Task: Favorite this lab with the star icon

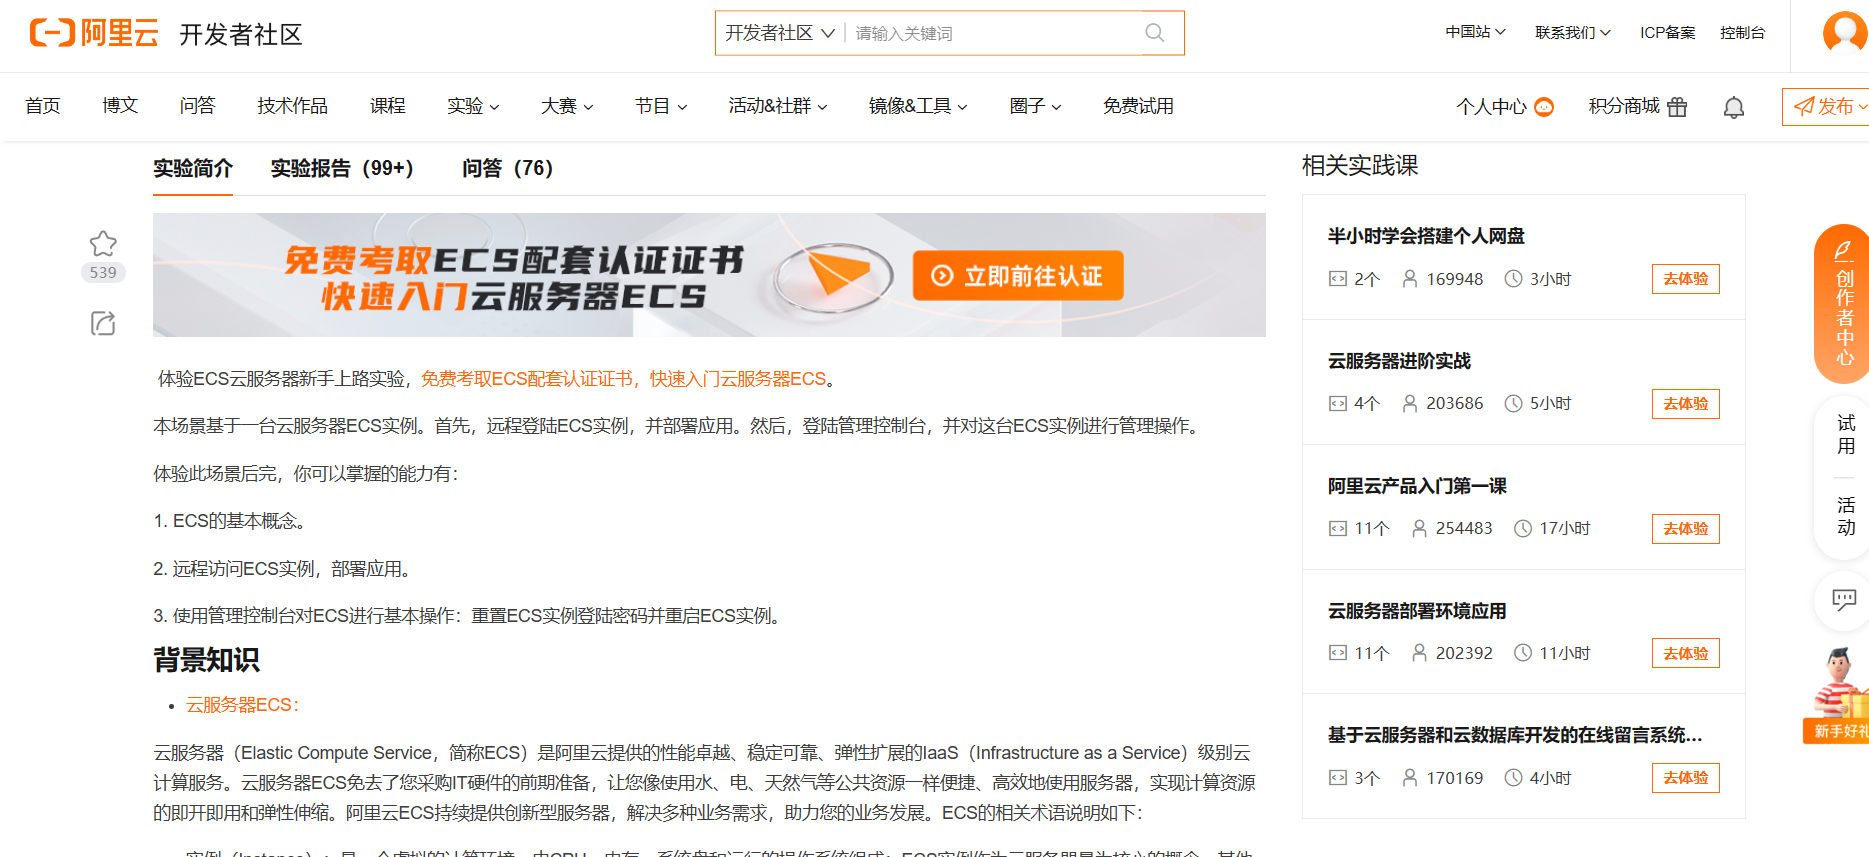Action: [103, 243]
